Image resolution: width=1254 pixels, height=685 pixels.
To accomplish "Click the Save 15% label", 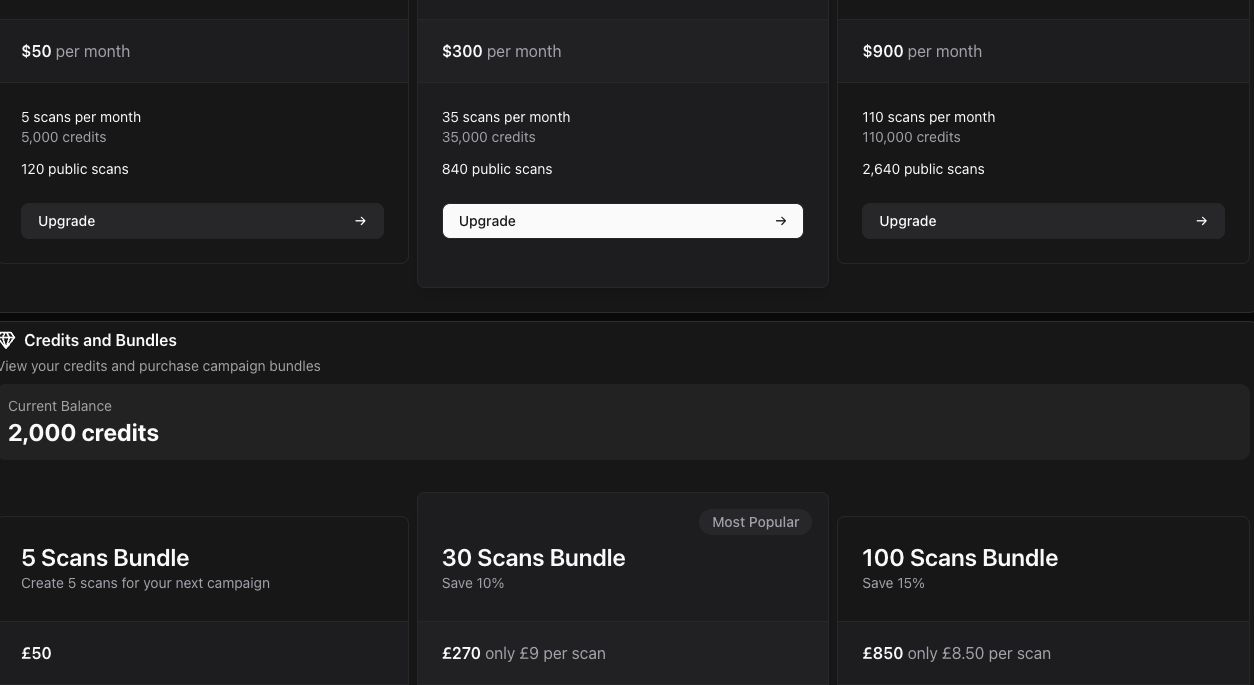I will 893,583.
